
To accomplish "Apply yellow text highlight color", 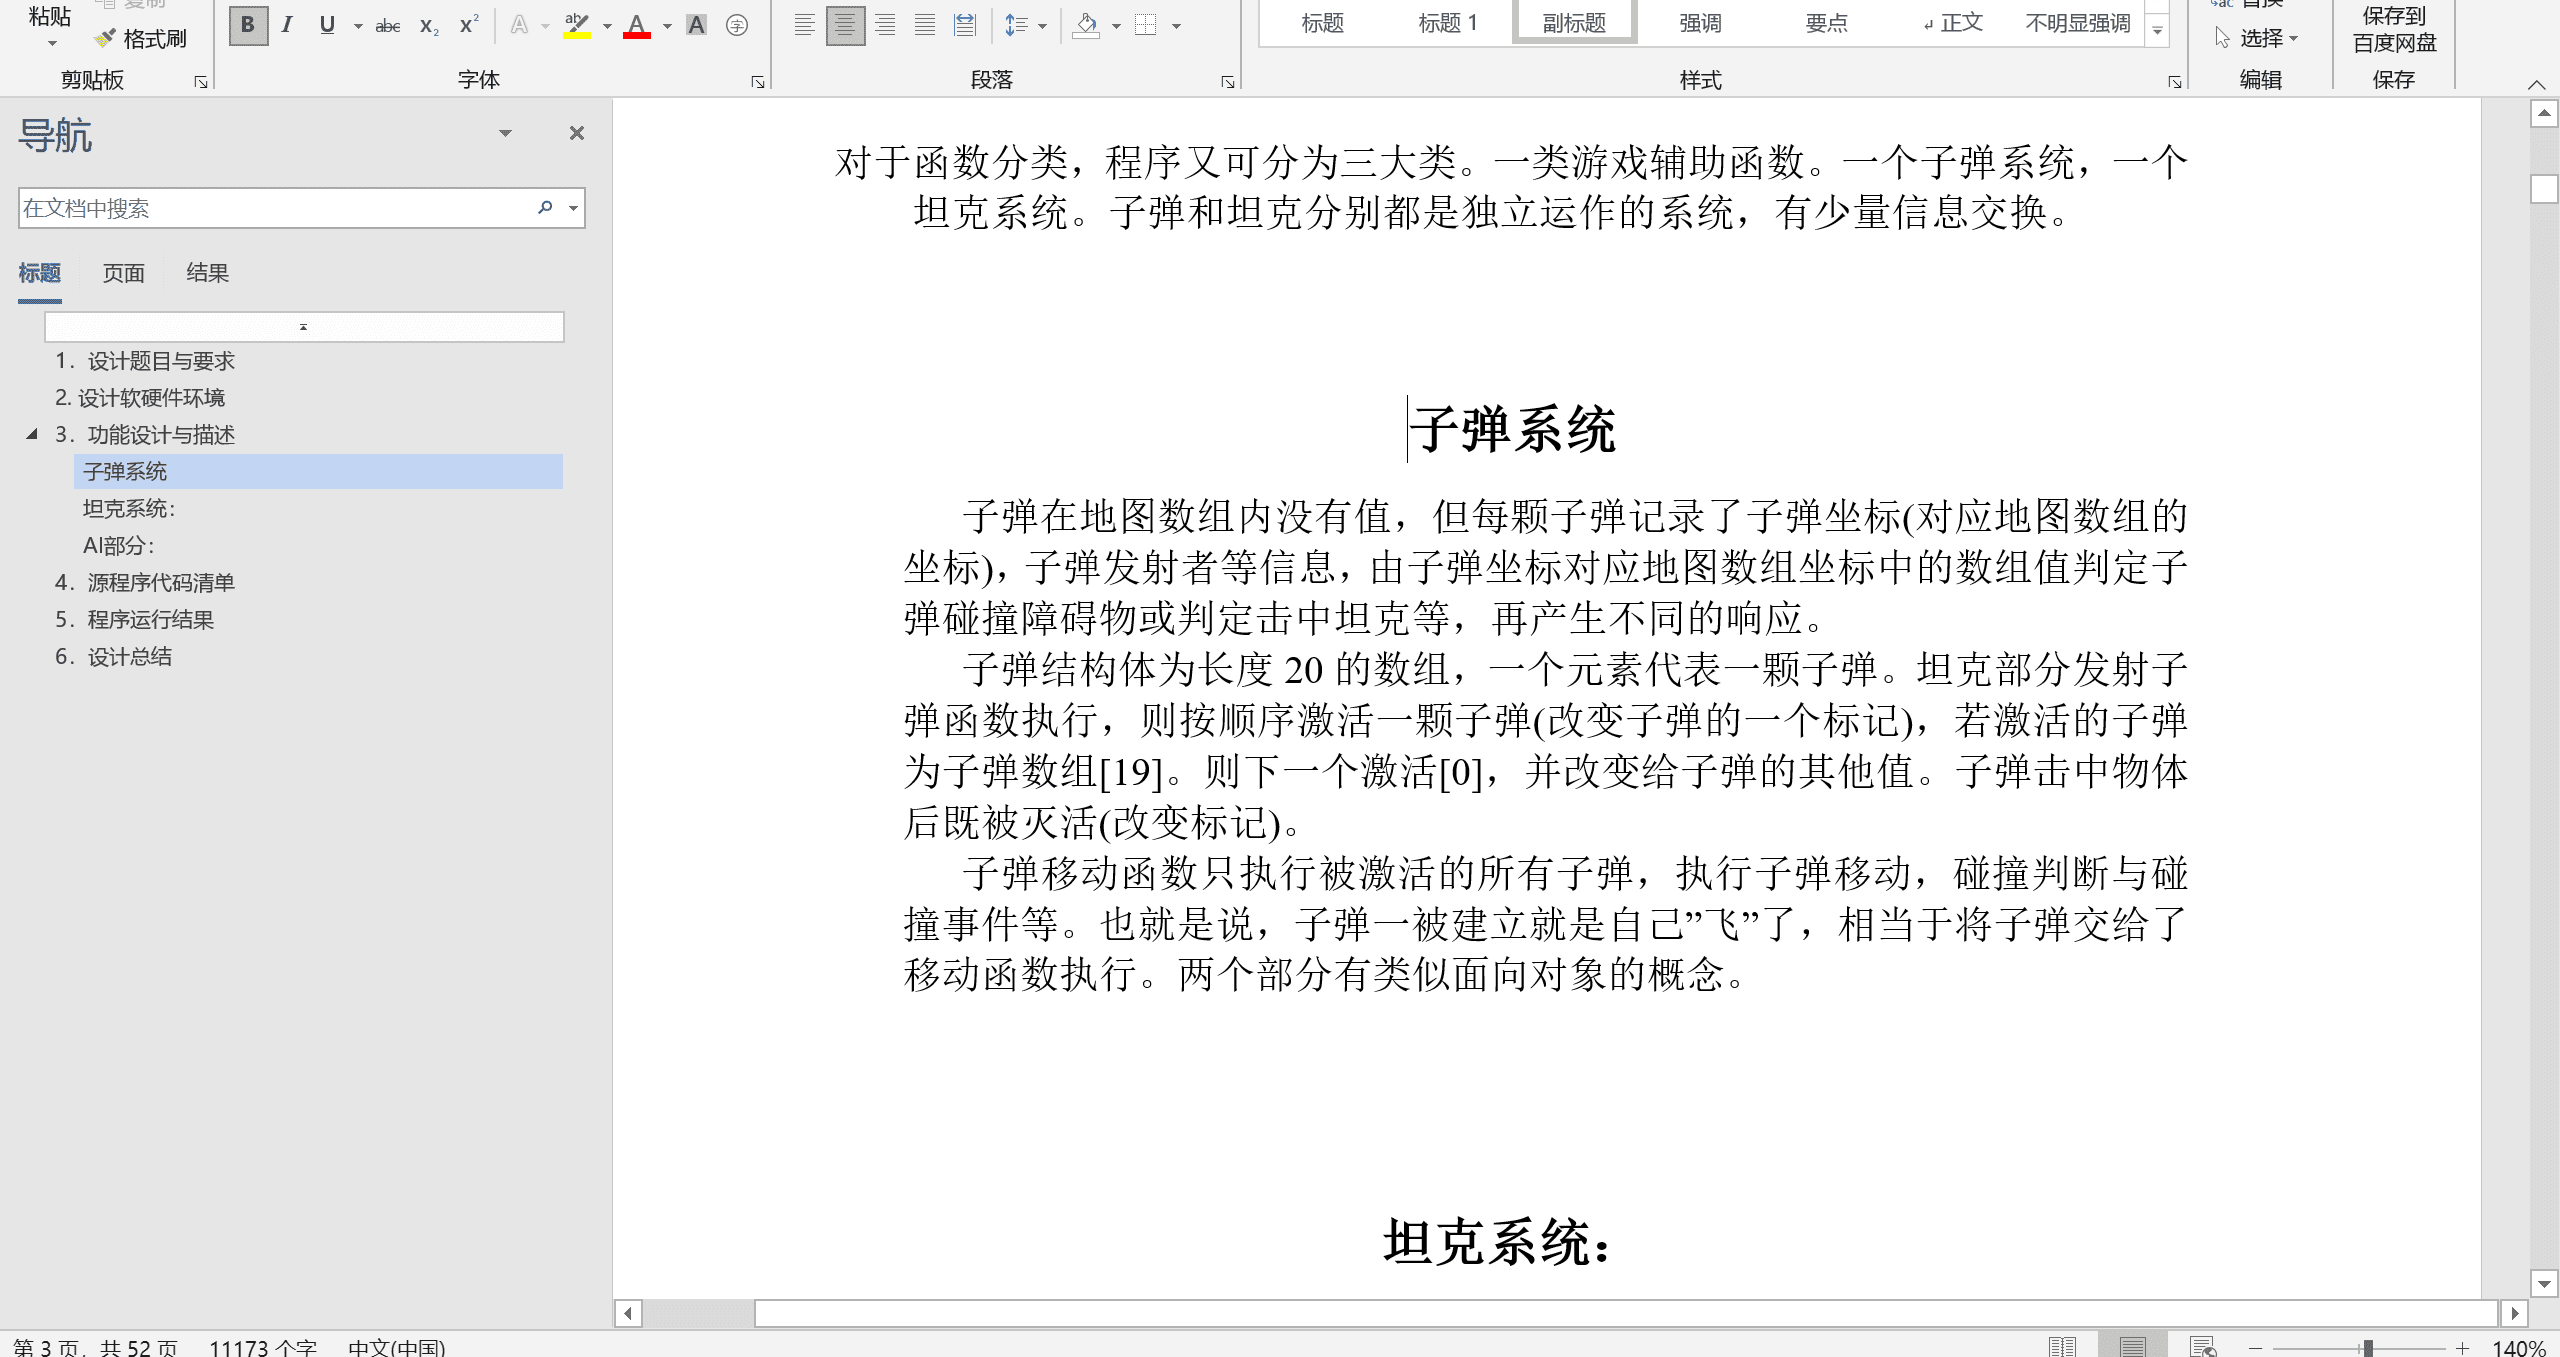I will [x=577, y=25].
